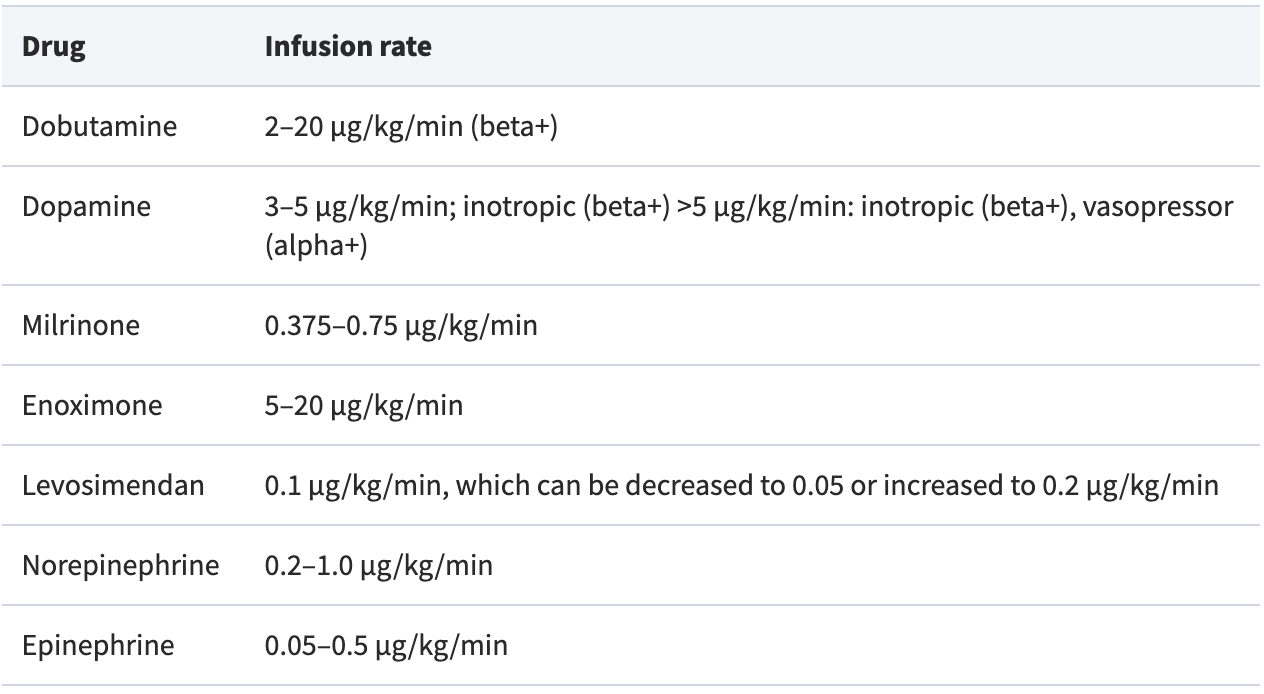1264x694 pixels.
Task: Click the Infusion rate column header
Action: (x=348, y=47)
